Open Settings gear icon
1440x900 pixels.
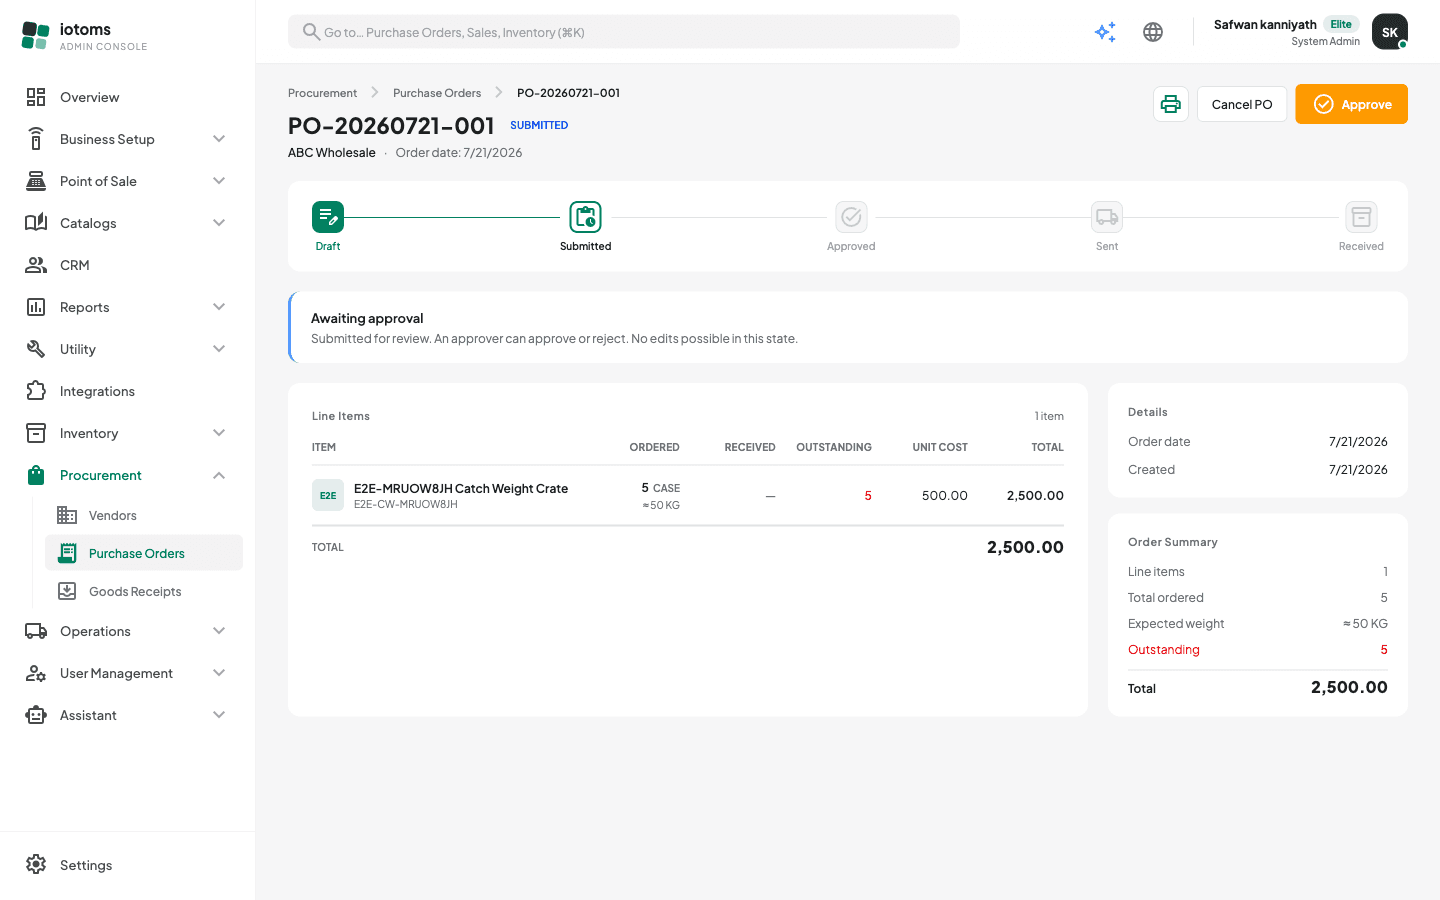tap(36, 865)
